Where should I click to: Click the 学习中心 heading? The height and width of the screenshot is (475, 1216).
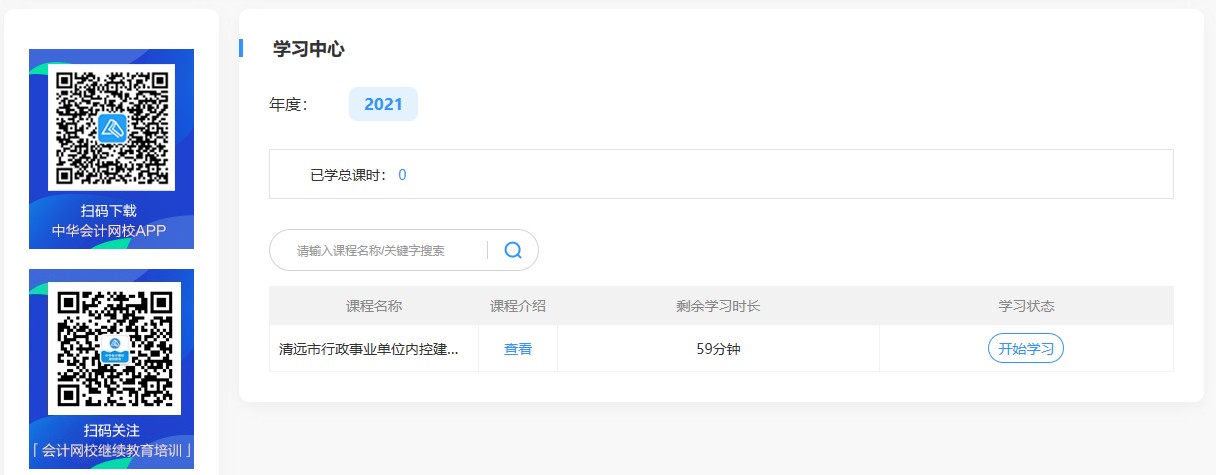309,49
